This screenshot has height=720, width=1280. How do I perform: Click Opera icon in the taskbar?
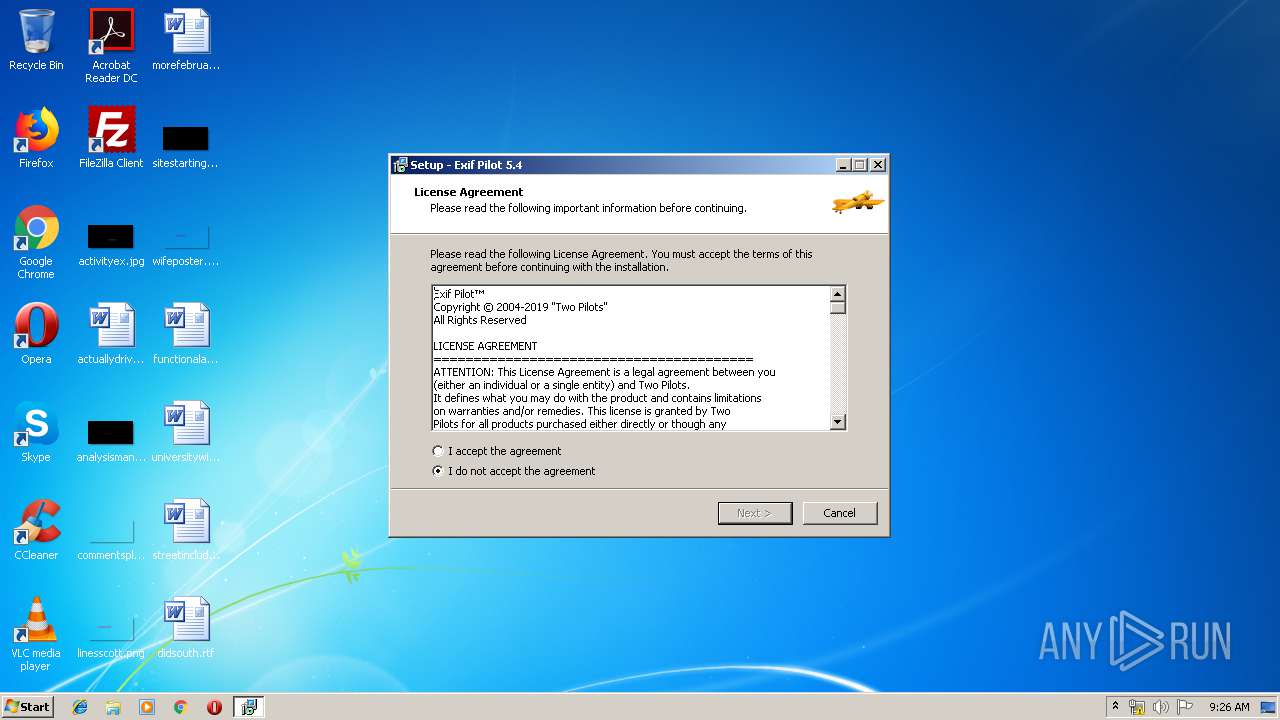click(x=214, y=707)
